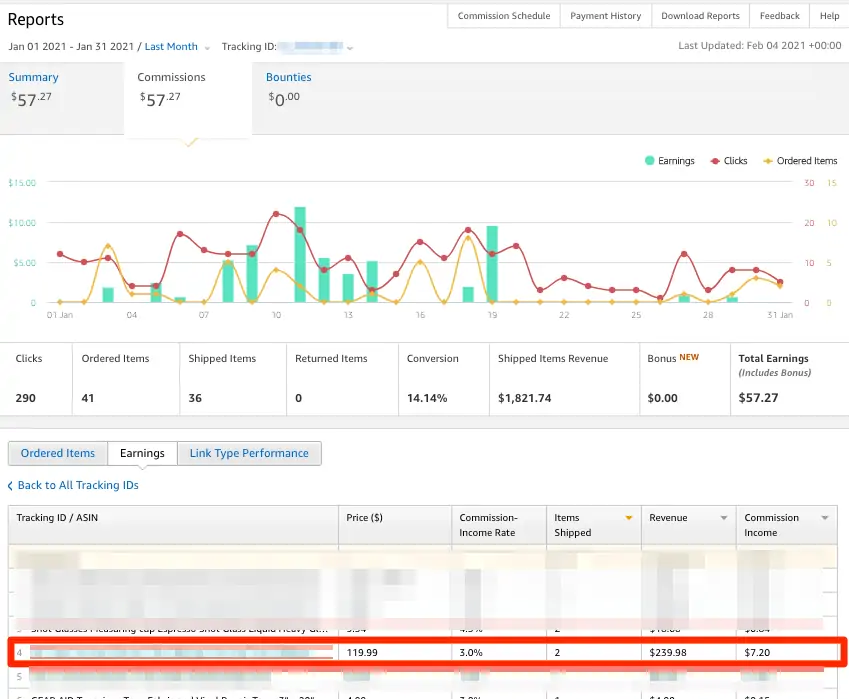Open the Ordered Items report tab
The width and height of the screenshot is (849, 699).
point(57,453)
